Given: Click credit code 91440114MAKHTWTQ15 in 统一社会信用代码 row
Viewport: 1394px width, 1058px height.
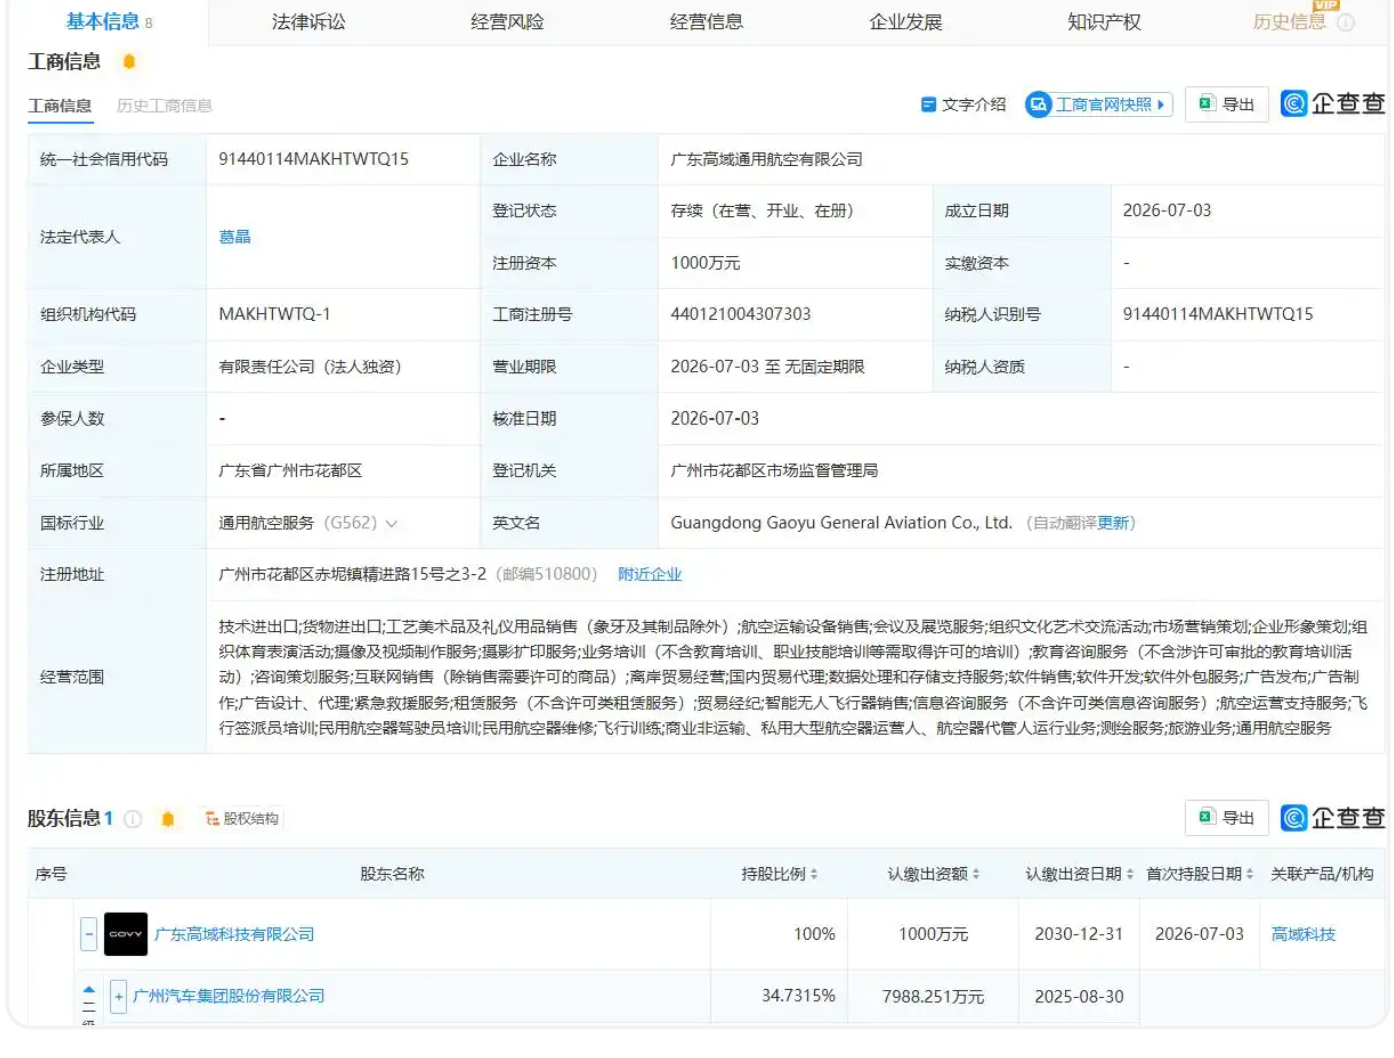Looking at the screenshot, I should pyautogui.click(x=314, y=159).
